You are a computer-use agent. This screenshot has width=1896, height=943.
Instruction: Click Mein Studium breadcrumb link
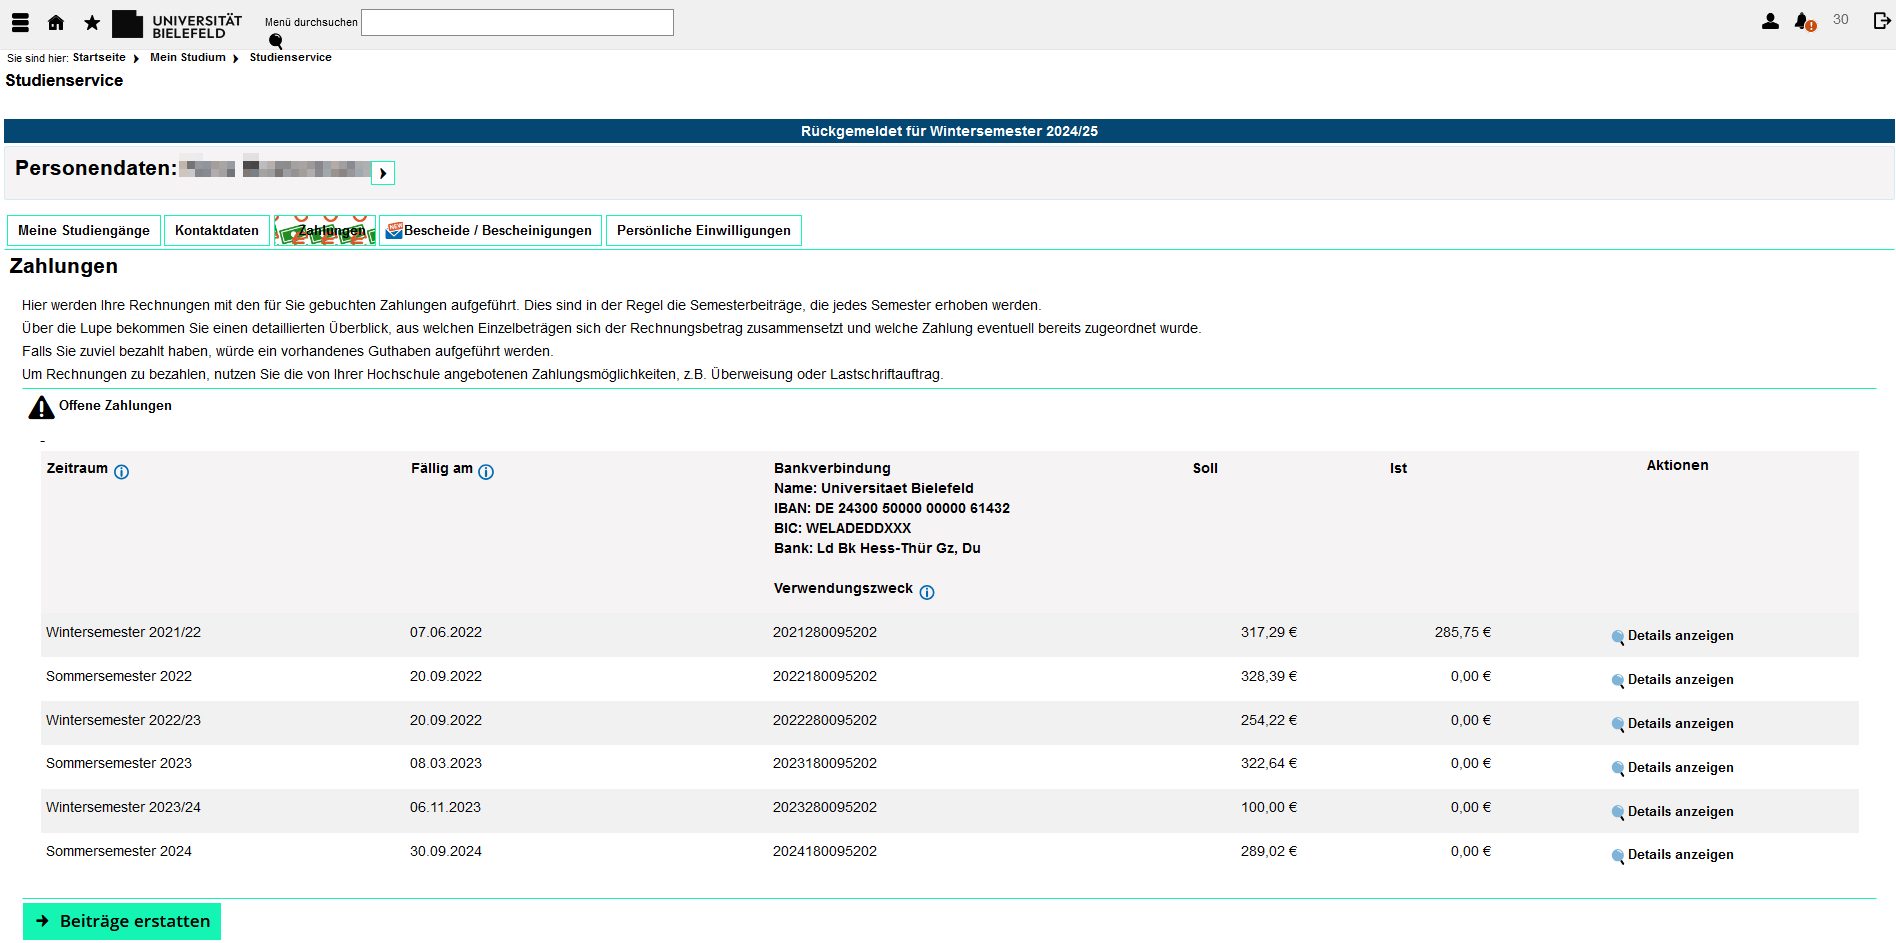pyautogui.click(x=188, y=57)
